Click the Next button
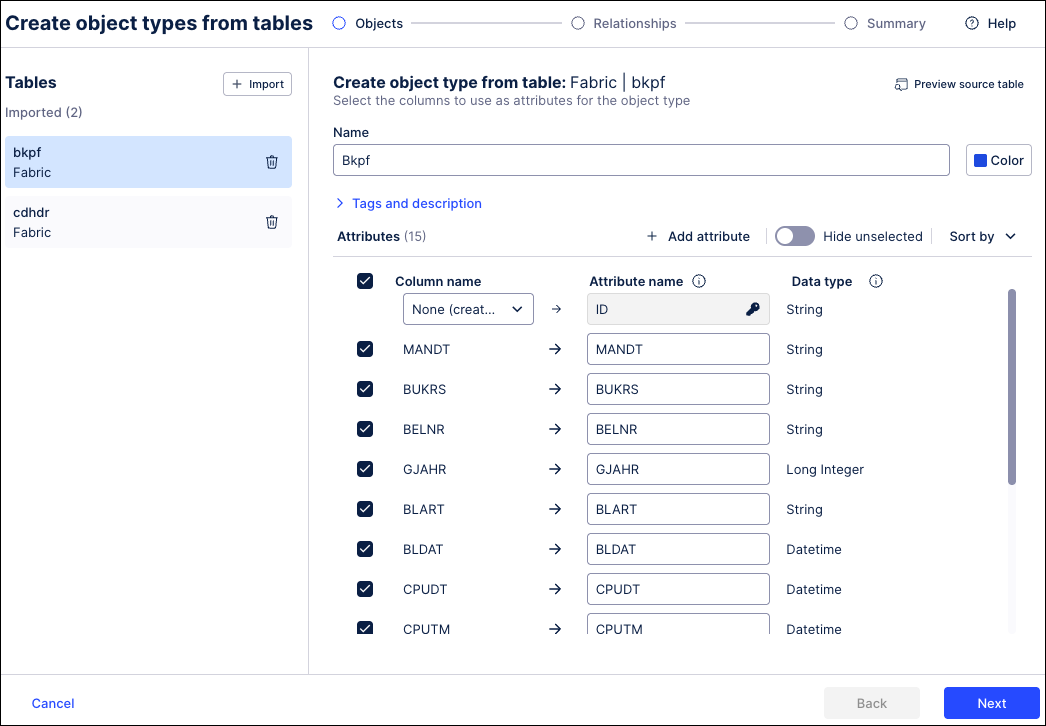 991,703
